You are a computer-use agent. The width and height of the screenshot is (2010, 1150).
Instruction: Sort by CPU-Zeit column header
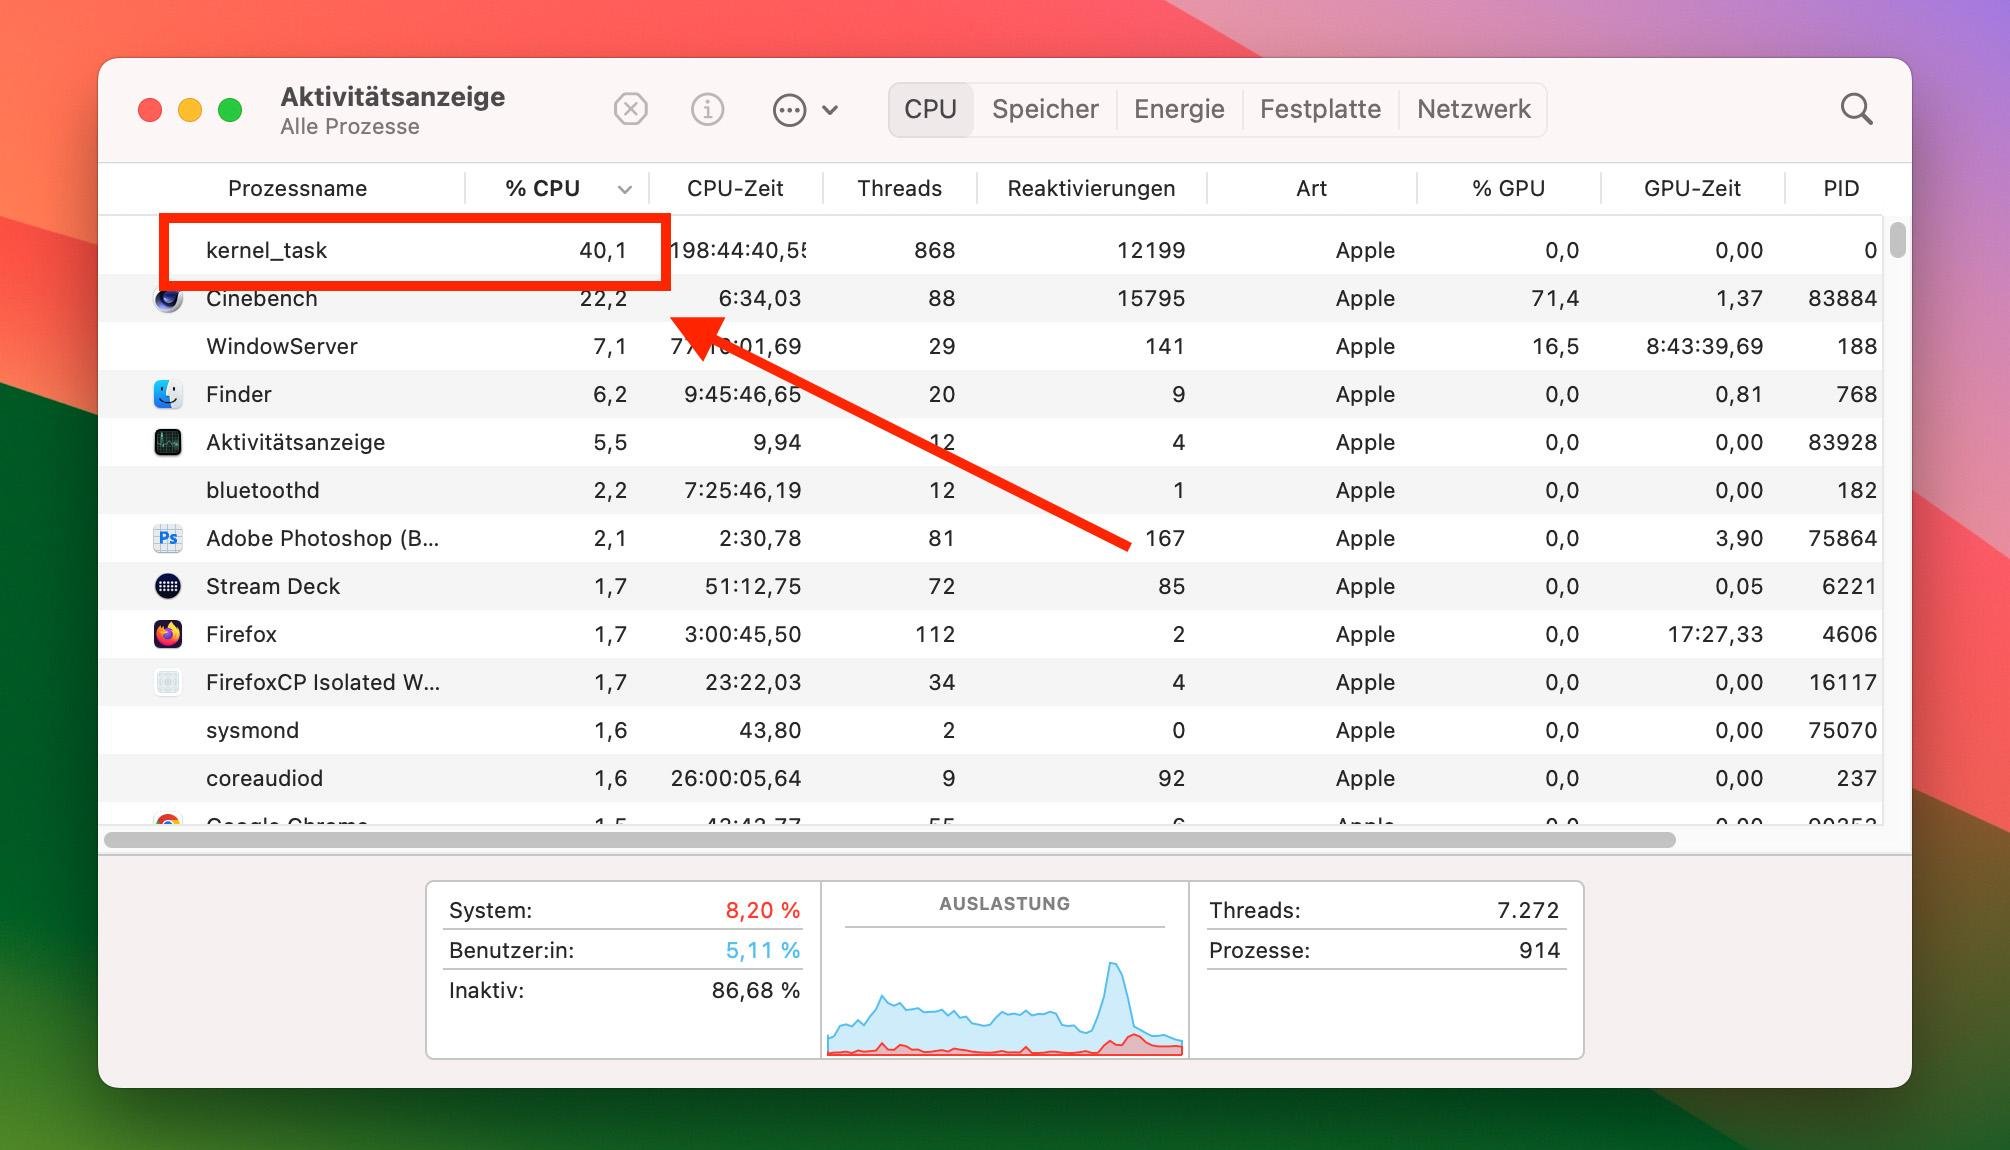735,188
